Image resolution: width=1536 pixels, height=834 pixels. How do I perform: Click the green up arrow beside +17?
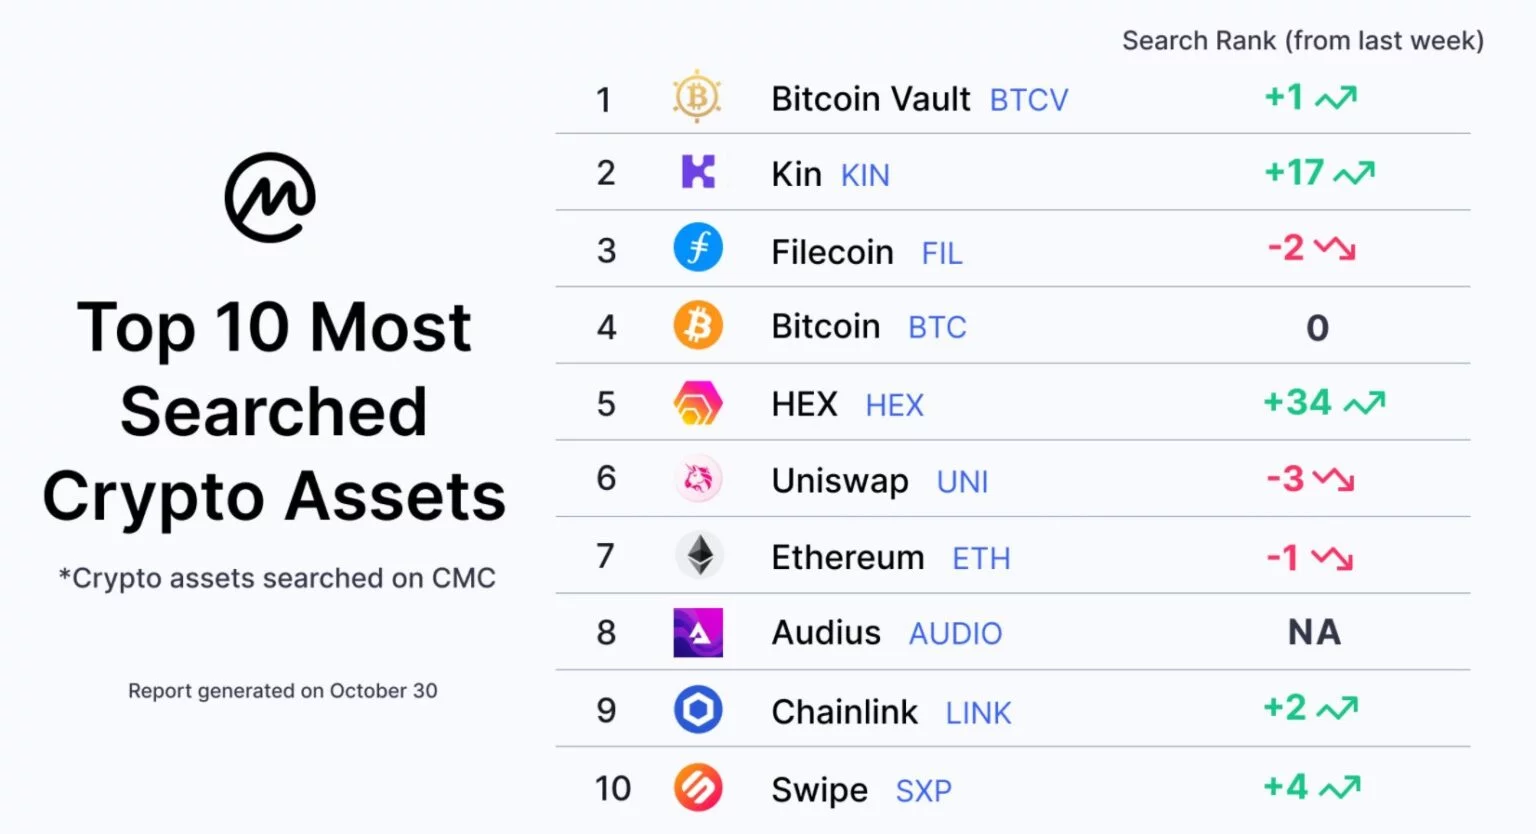[1355, 174]
